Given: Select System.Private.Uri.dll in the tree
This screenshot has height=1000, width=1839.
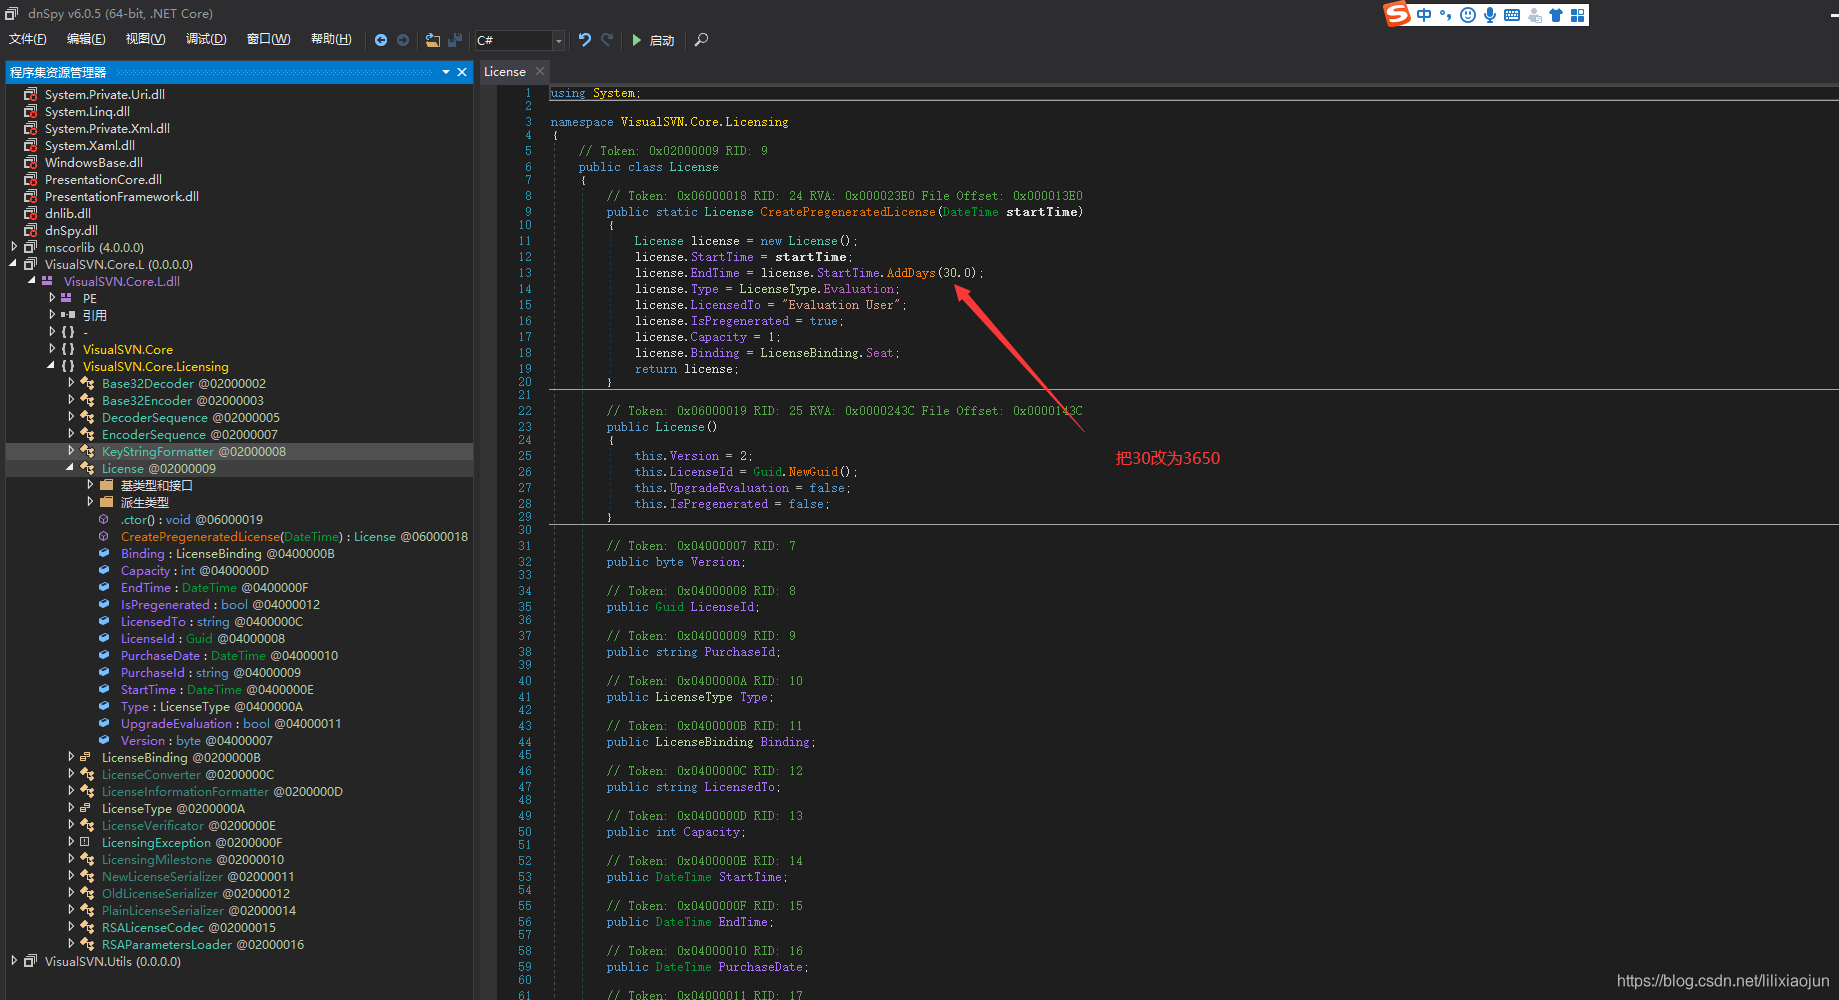Looking at the screenshot, I should point(105,94).
